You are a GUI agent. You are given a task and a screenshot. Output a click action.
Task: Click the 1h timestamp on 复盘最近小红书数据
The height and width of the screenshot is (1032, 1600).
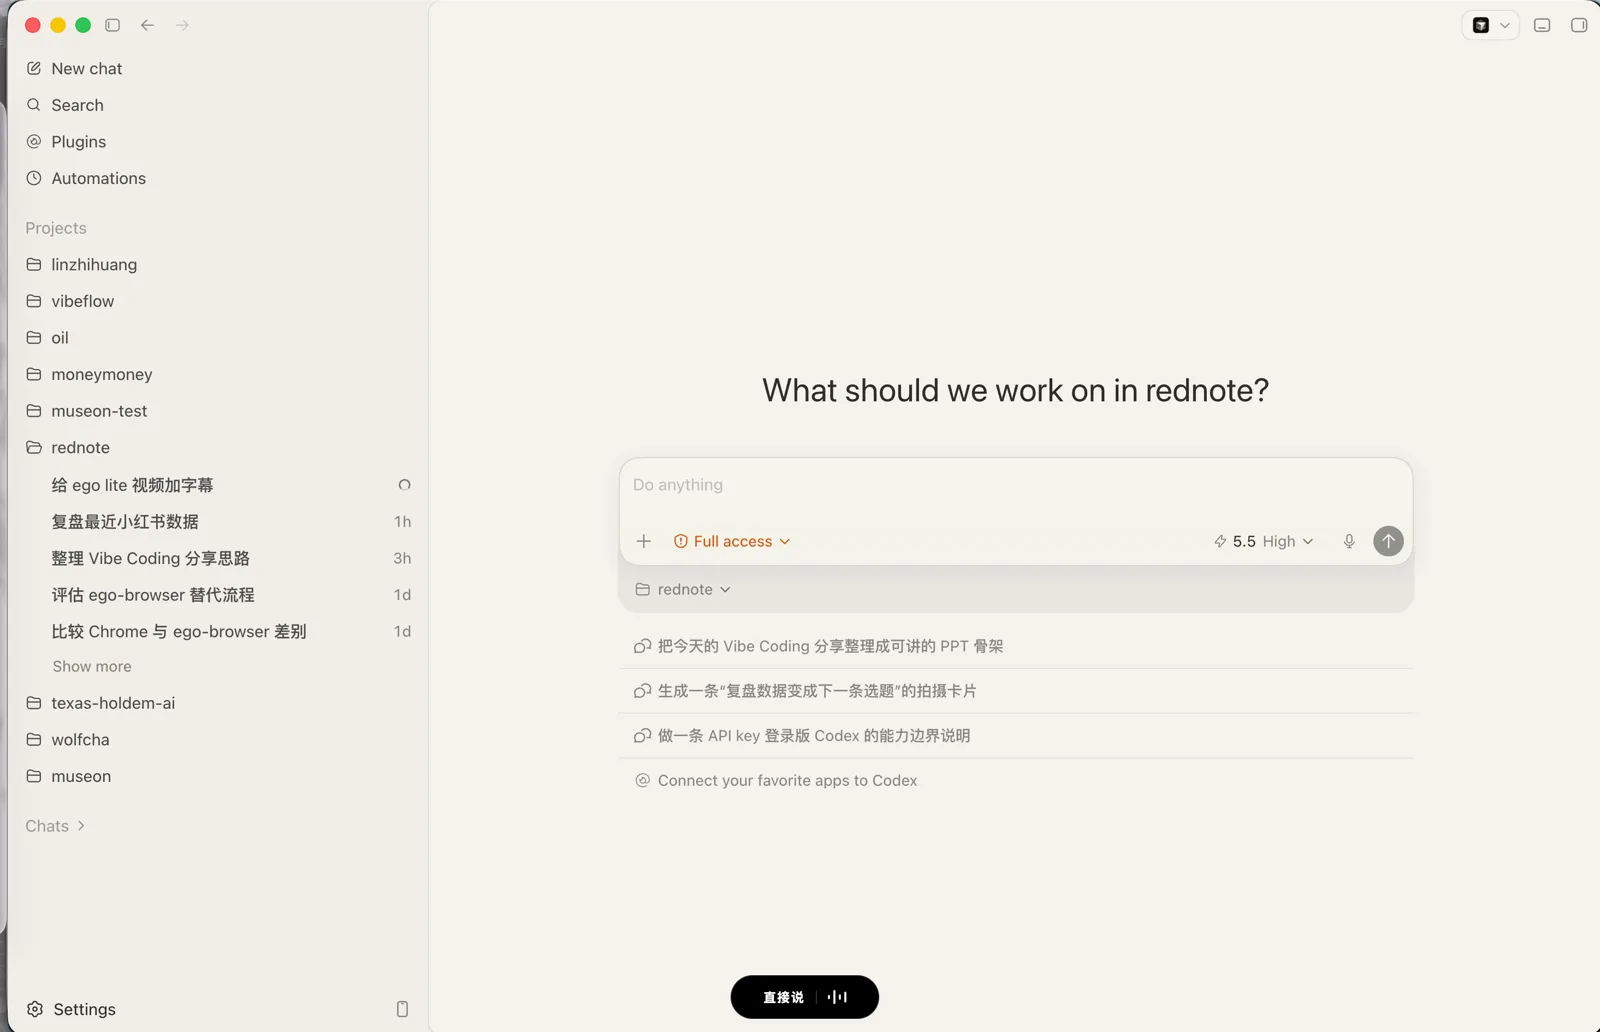coord(402,521)
